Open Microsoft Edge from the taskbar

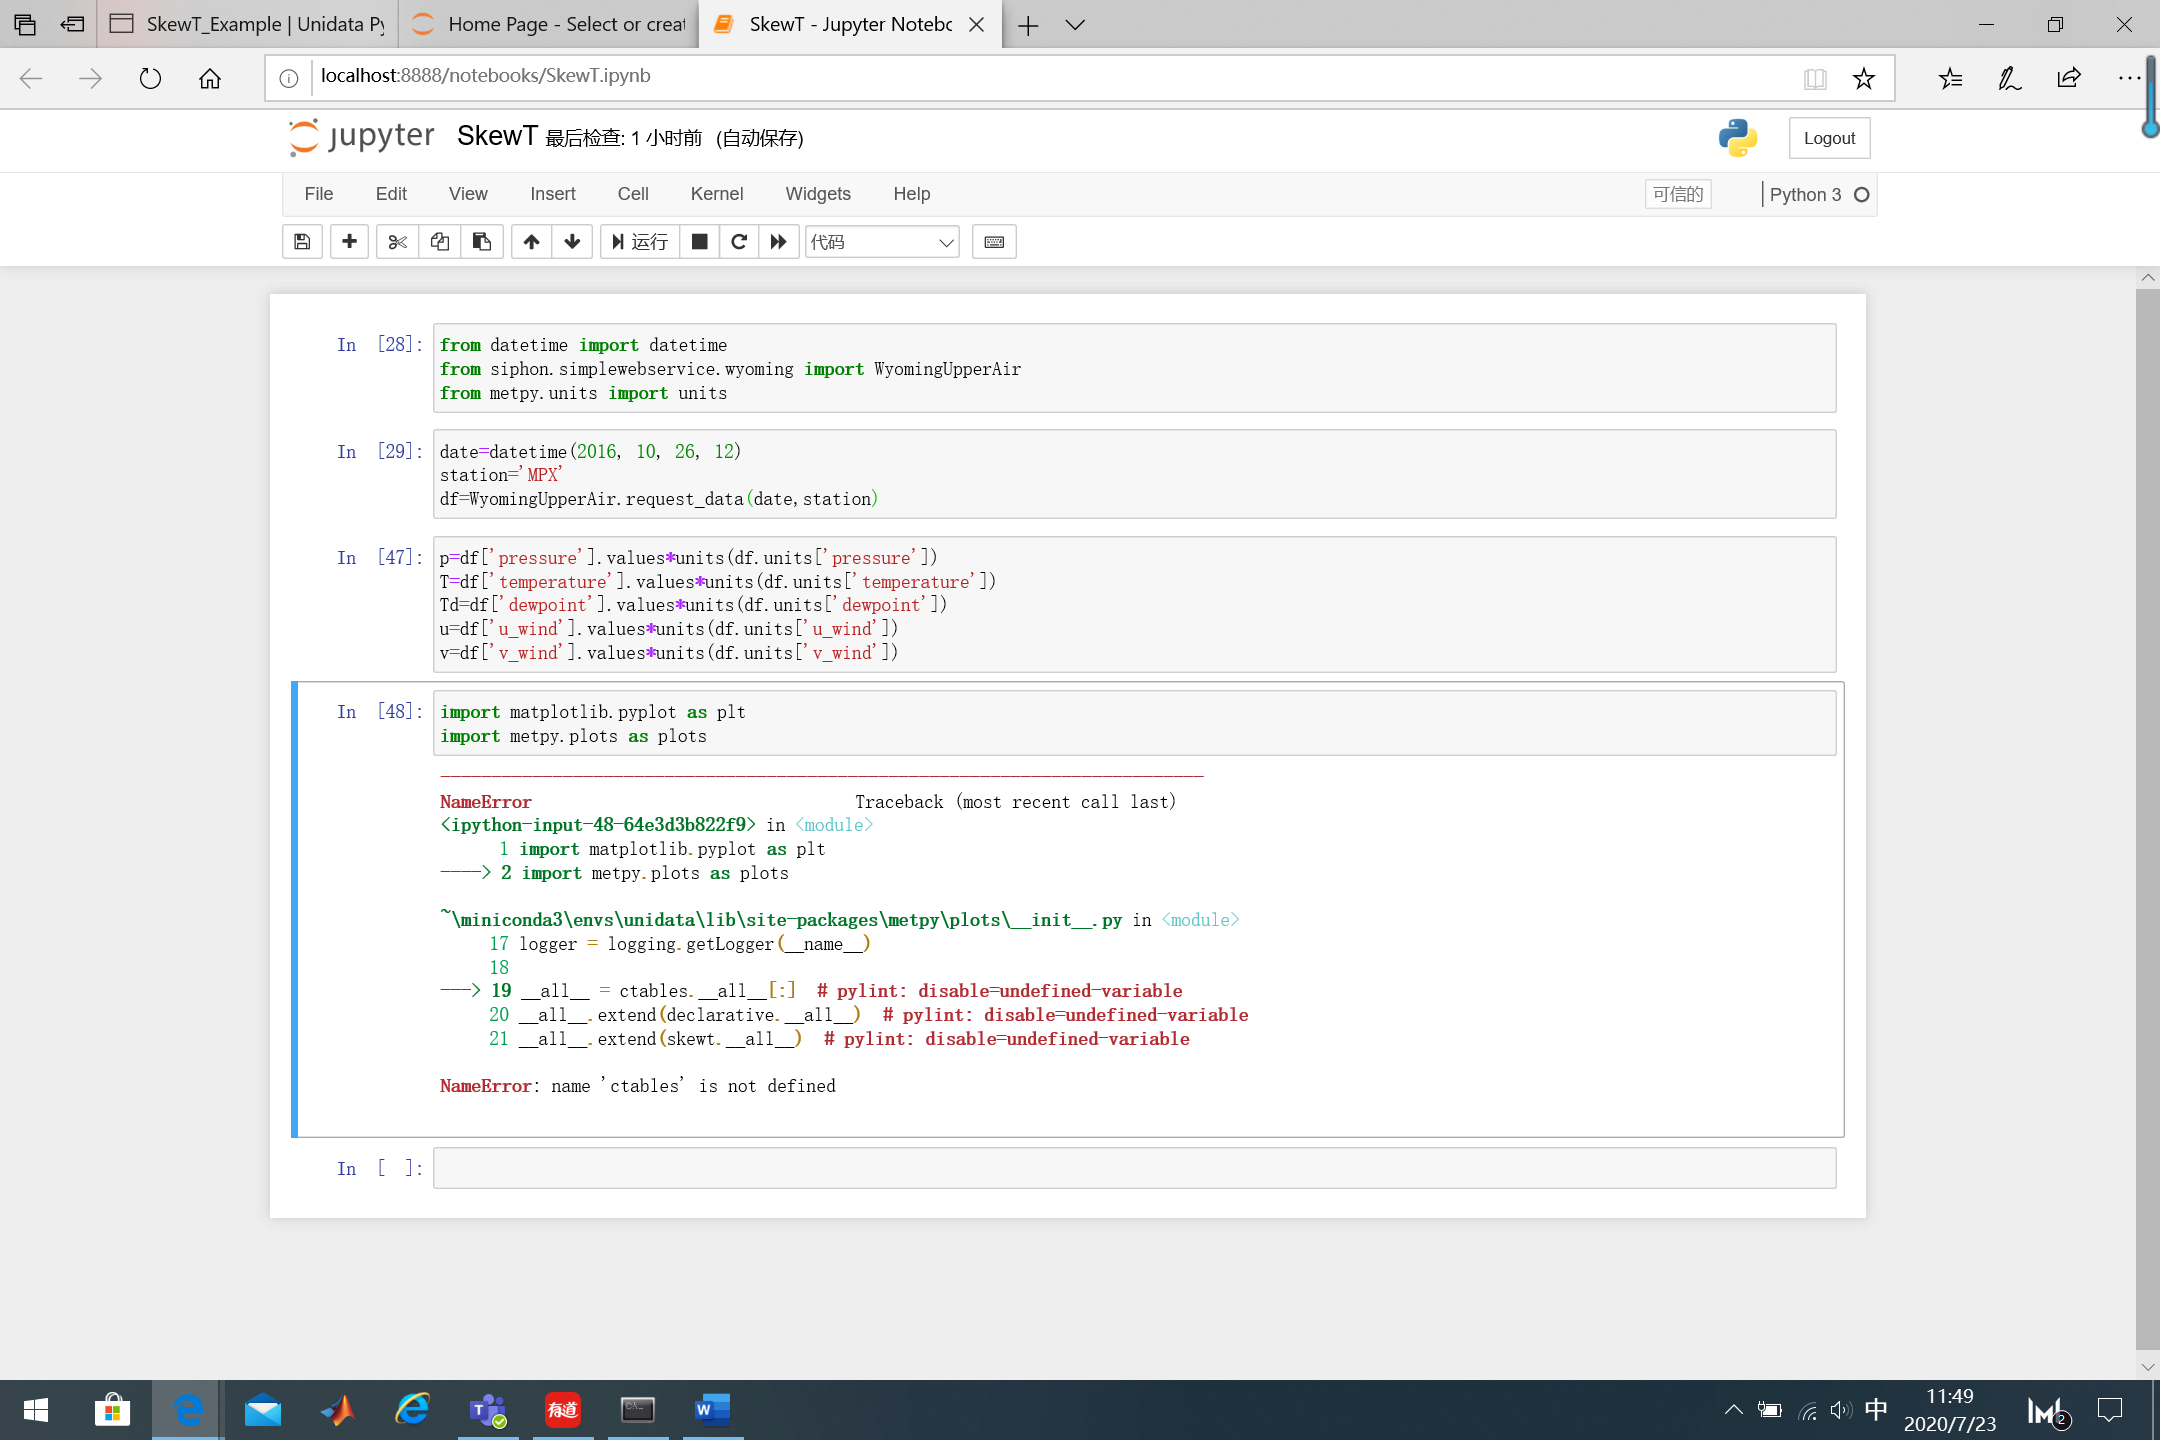click(x=187, y=1410)
